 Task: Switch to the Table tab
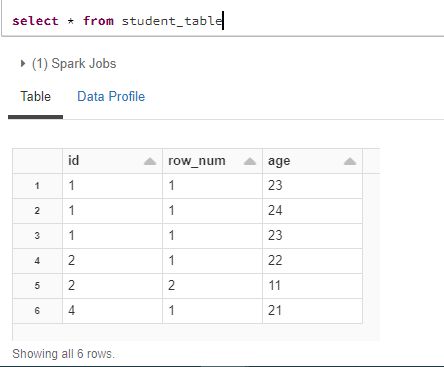coord(36,97)
